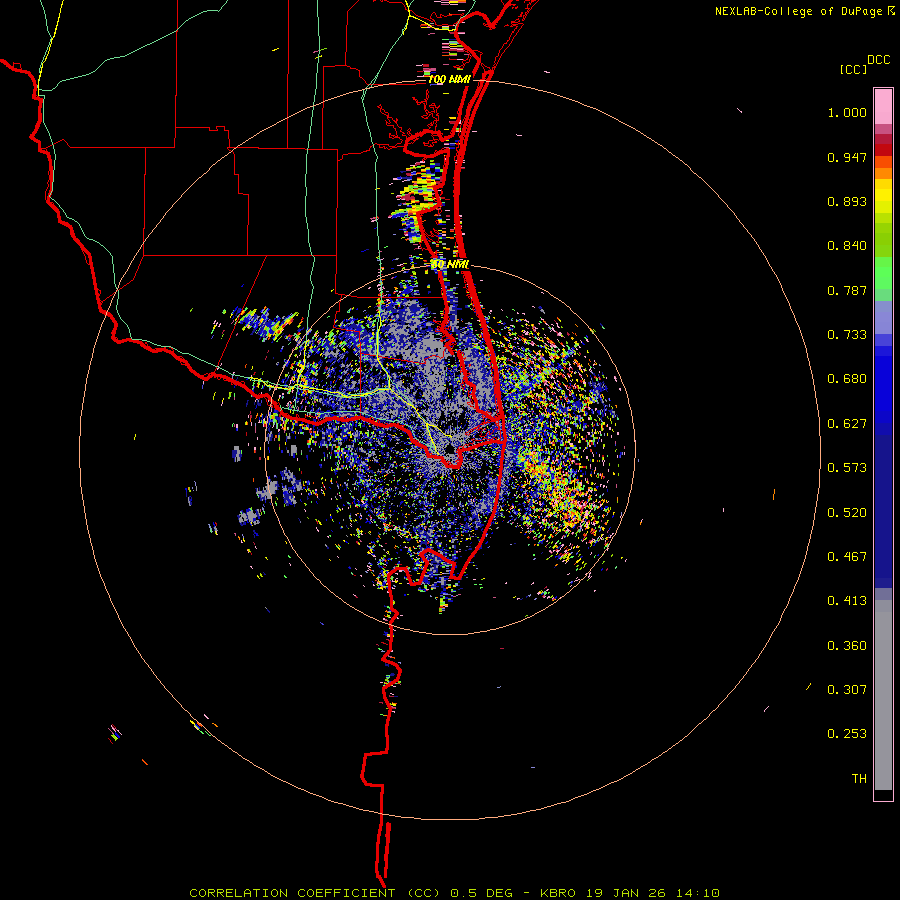Viewport: 900px width, 900px height.
Task: Click the 0.307 scale value
Action: point(847,689)
